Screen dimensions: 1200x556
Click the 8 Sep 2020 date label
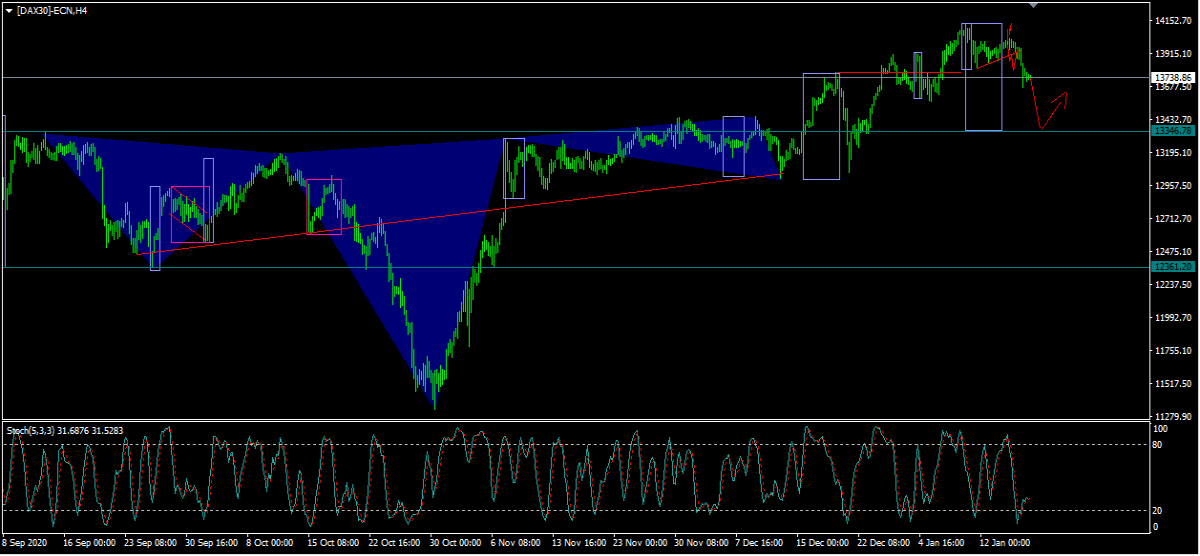pos(23,542)
